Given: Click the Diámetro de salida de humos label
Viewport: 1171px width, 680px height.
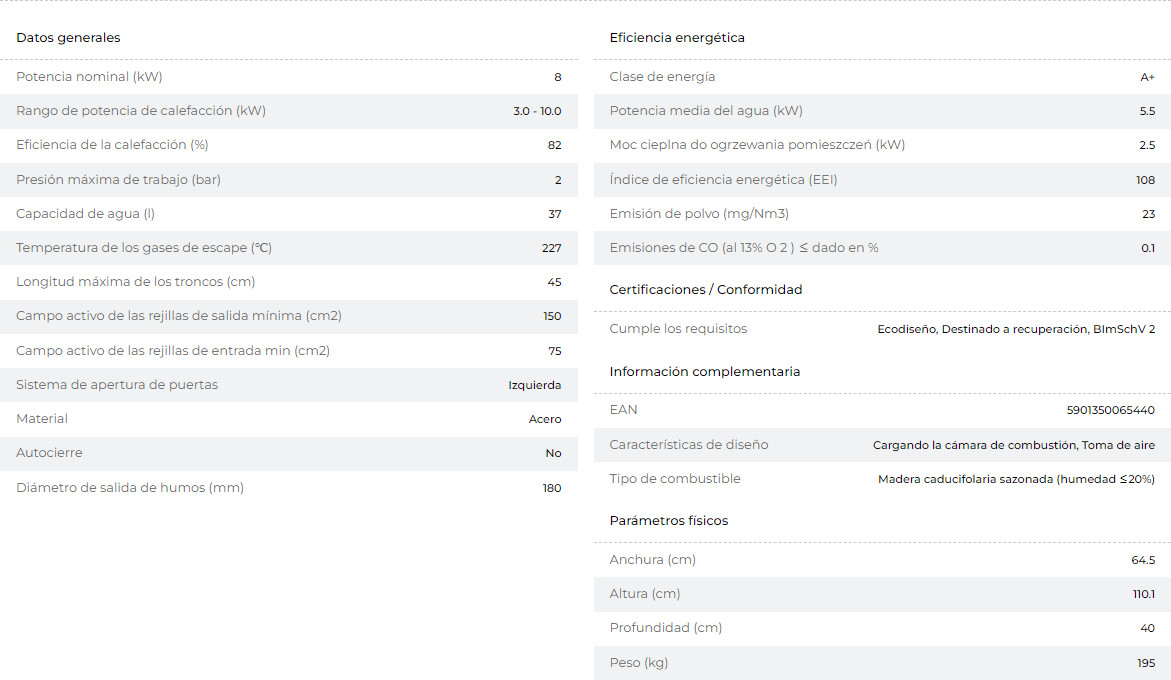Looking at the screenshot, I should point(130,488).
